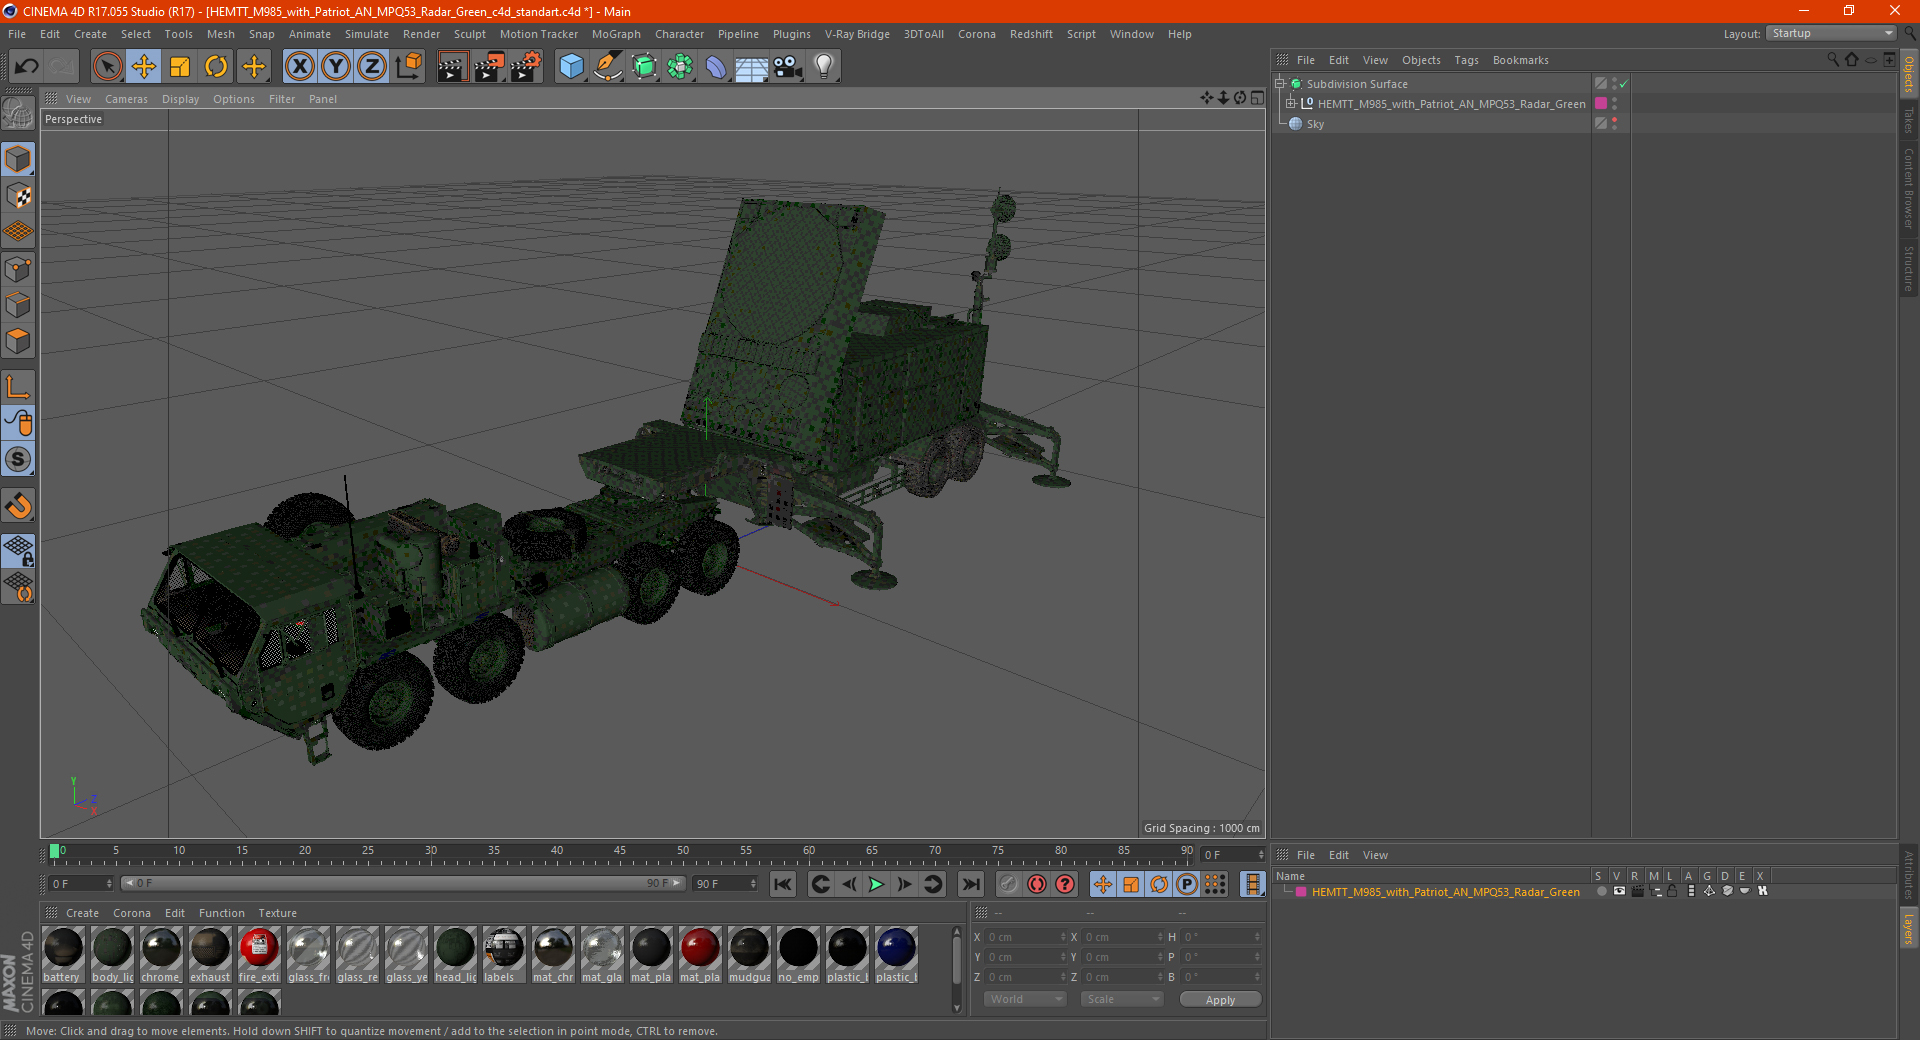Screen dimensions: 1920x1040
Task: Select the fire_exti red material
Action: click(259, 954)
